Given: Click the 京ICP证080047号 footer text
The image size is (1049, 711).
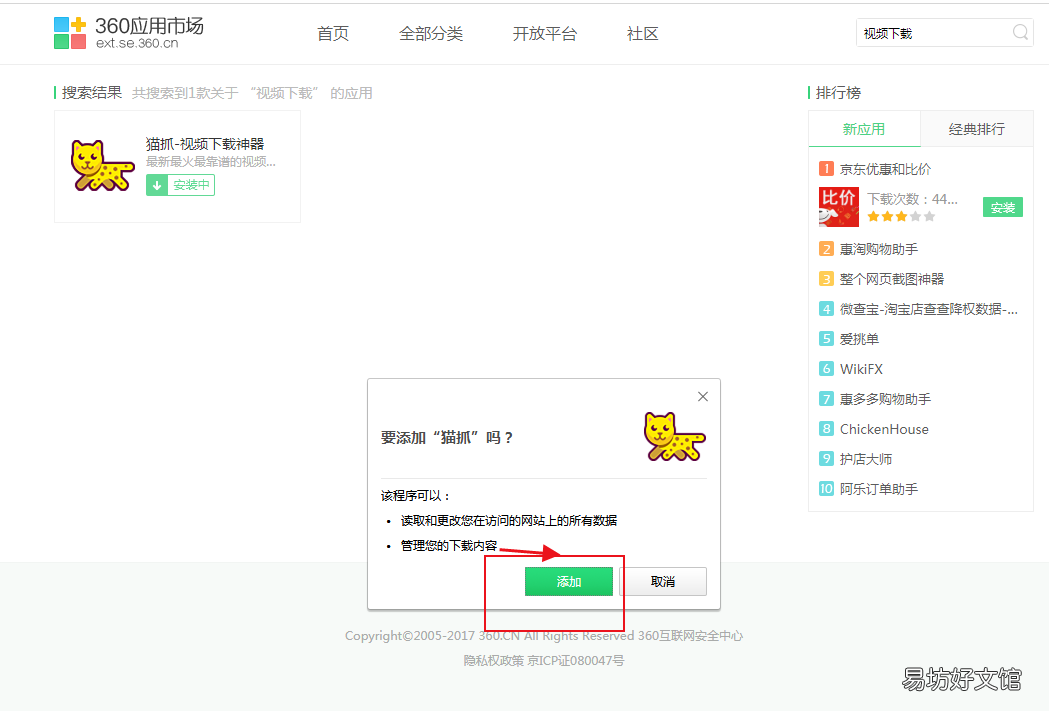Looking at the screenshot, I should (576, 661).
